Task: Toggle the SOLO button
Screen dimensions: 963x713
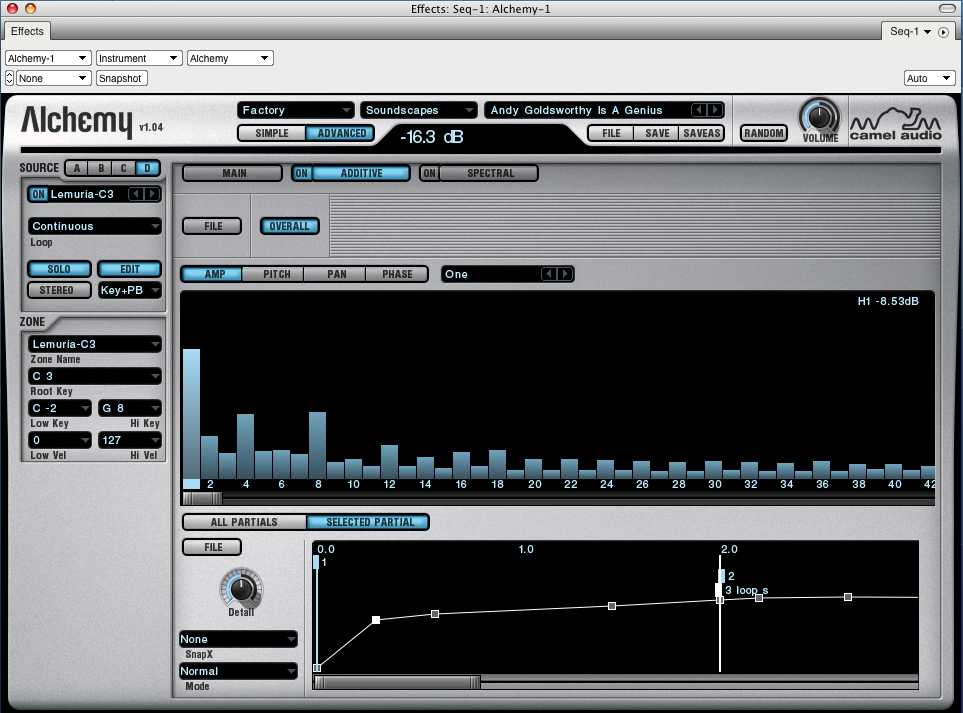Action: [x=59, y=269]
